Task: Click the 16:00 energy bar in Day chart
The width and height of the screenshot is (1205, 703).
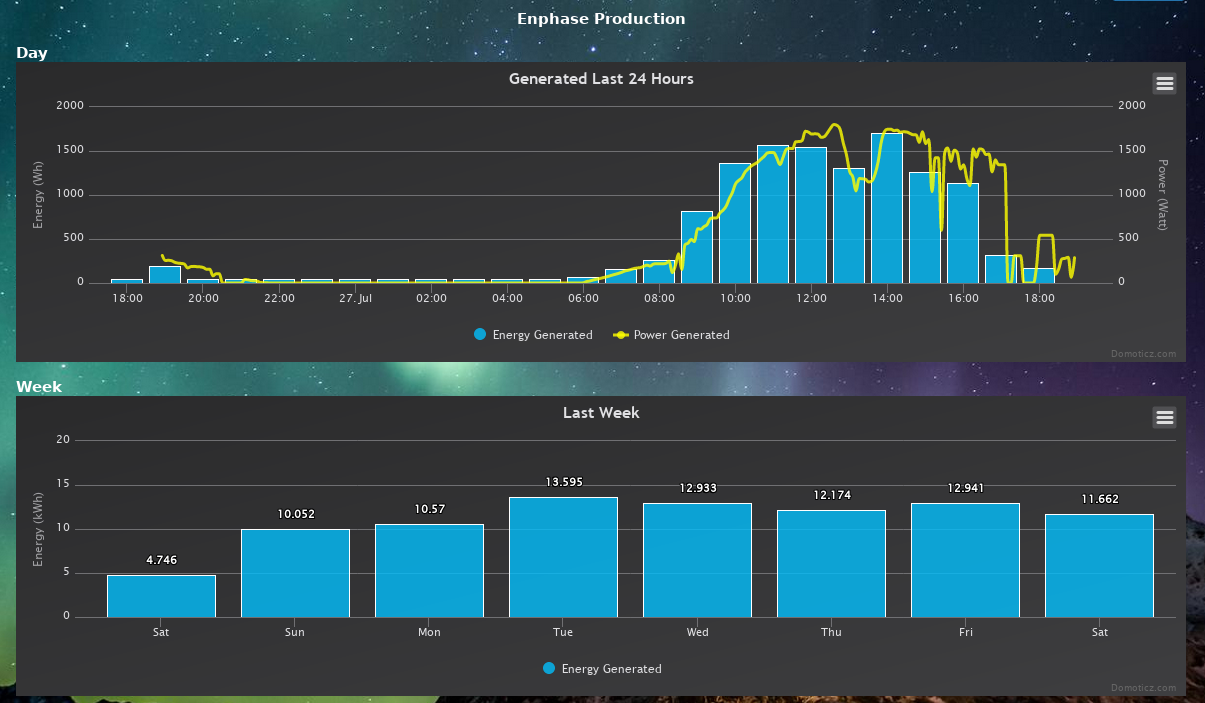Action: coord(963,233)
